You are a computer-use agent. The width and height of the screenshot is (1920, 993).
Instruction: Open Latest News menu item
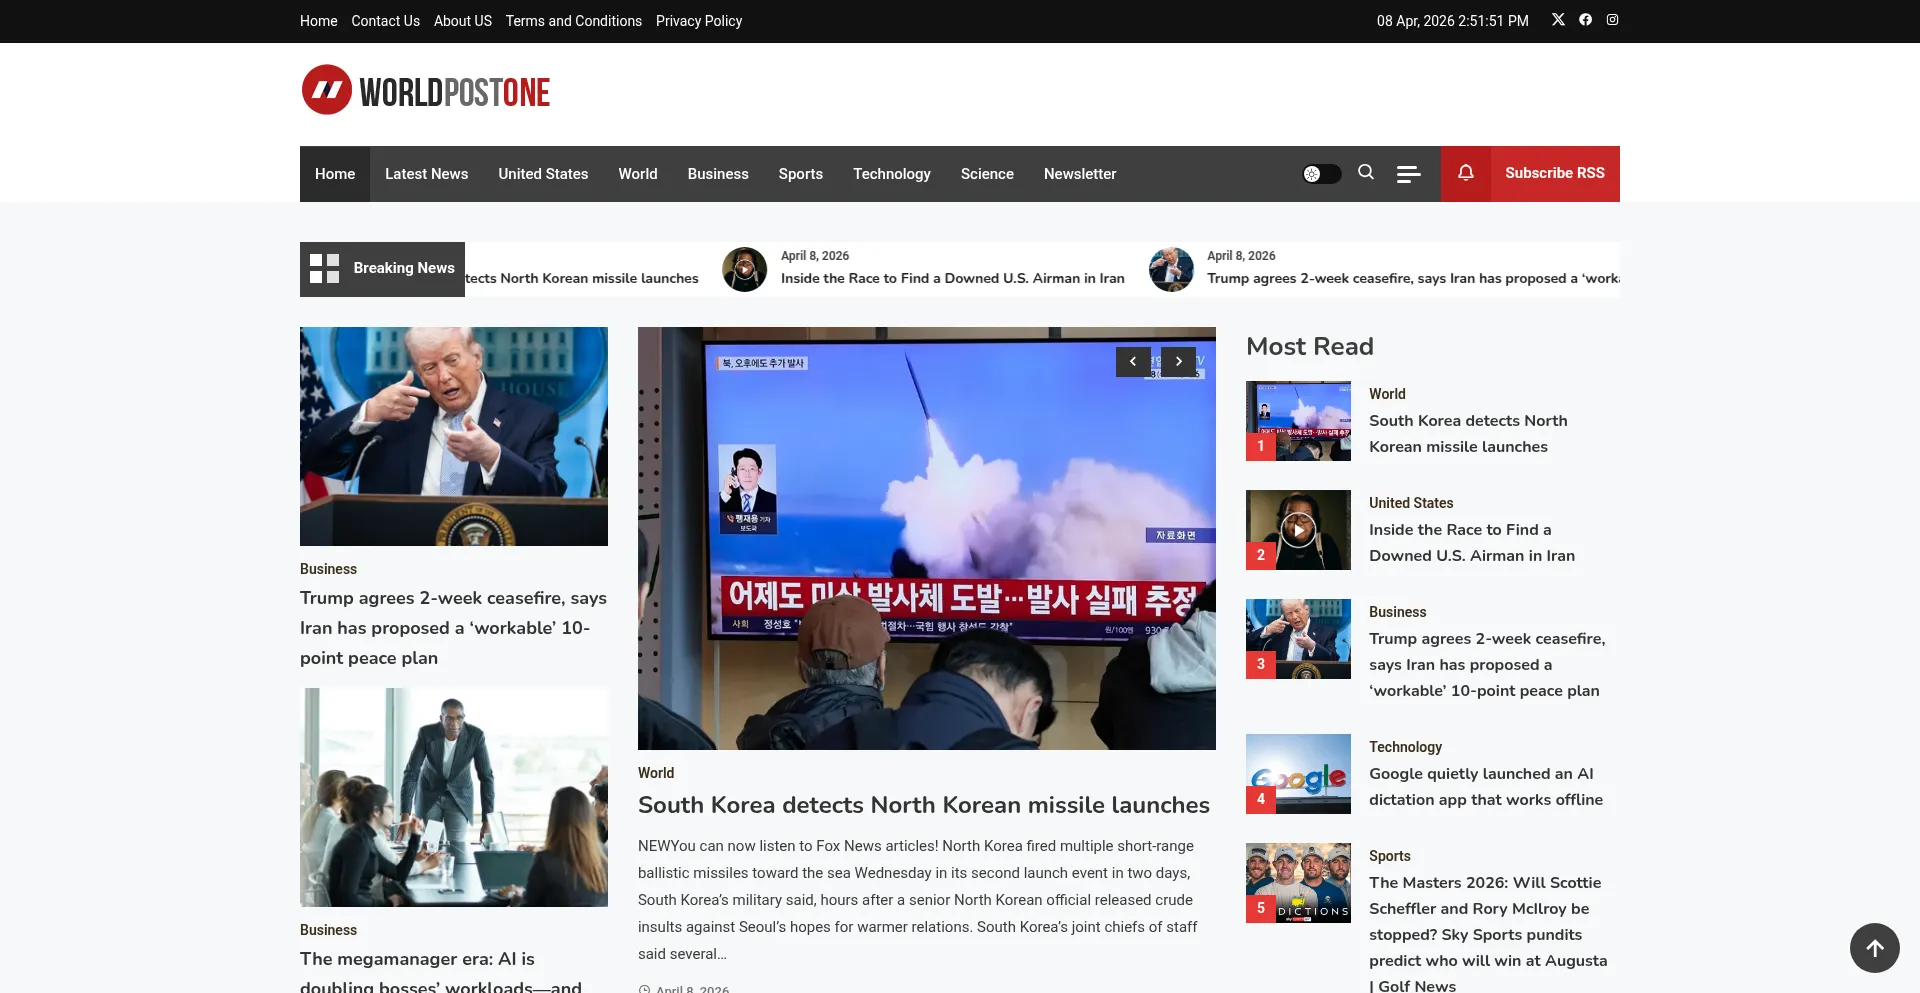426,174
